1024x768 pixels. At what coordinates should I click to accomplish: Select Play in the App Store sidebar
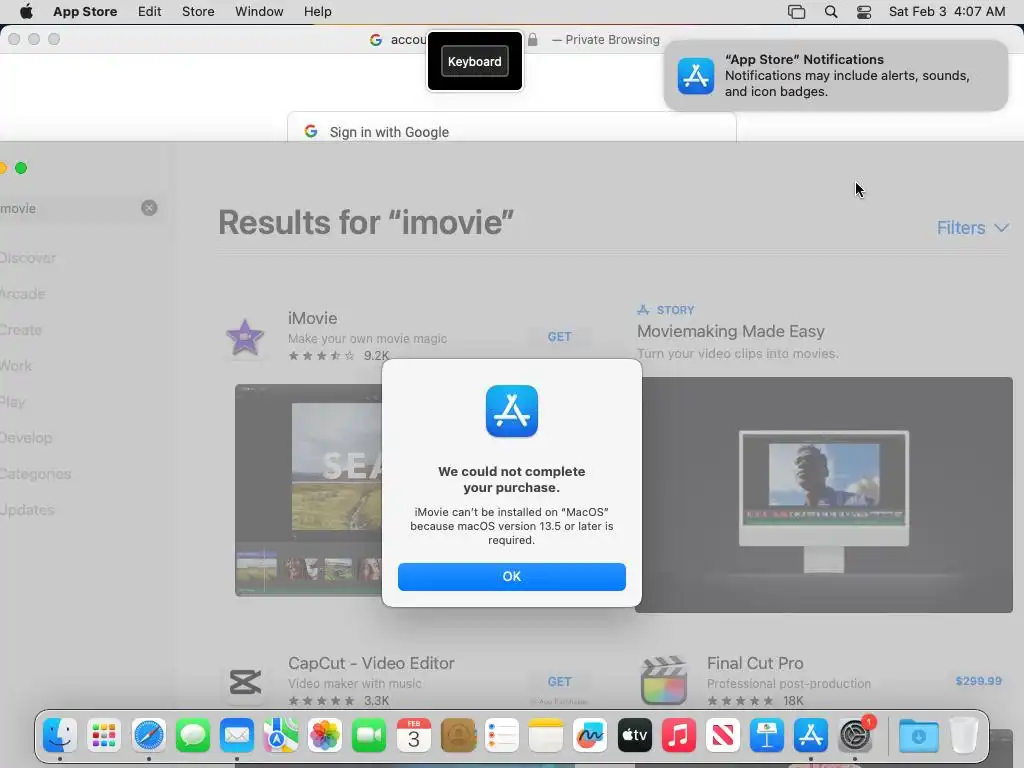click(12, 402)
